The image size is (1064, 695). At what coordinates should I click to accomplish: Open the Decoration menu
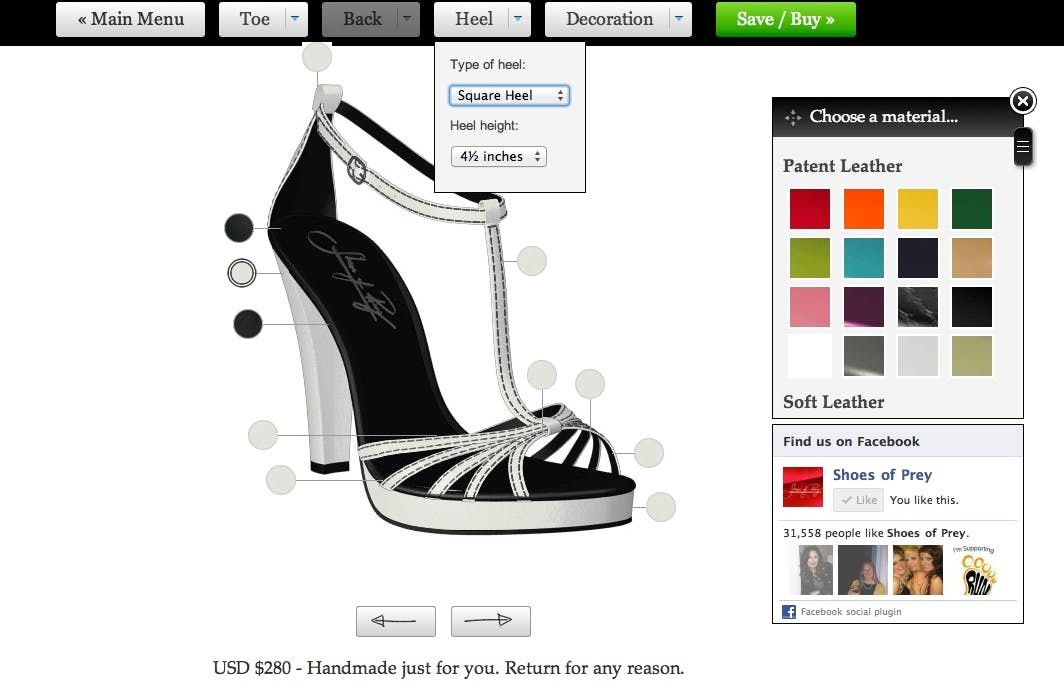click(x=608, y=19)
